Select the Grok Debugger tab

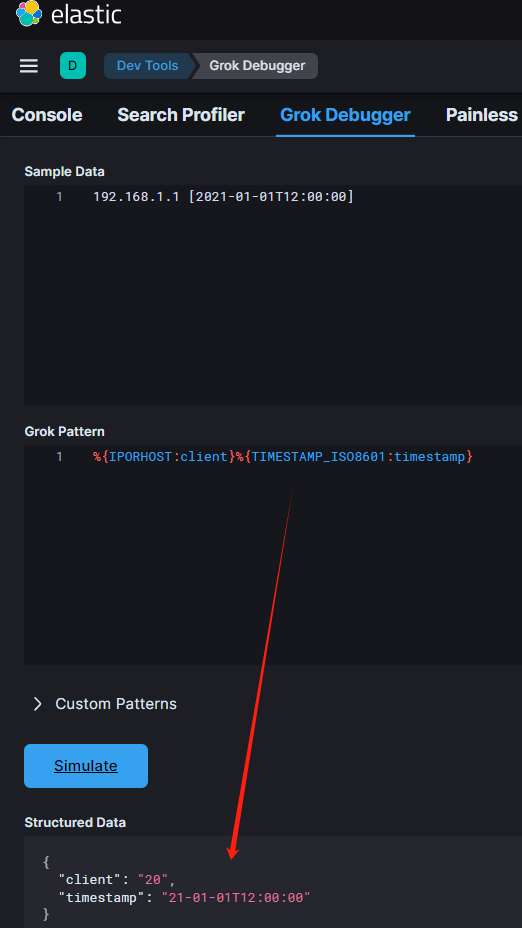click(x=345, y=115)
